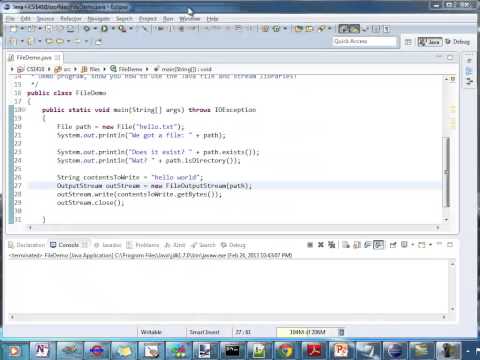Close the FileDemo.java editor tab

(x=58, y=58)
